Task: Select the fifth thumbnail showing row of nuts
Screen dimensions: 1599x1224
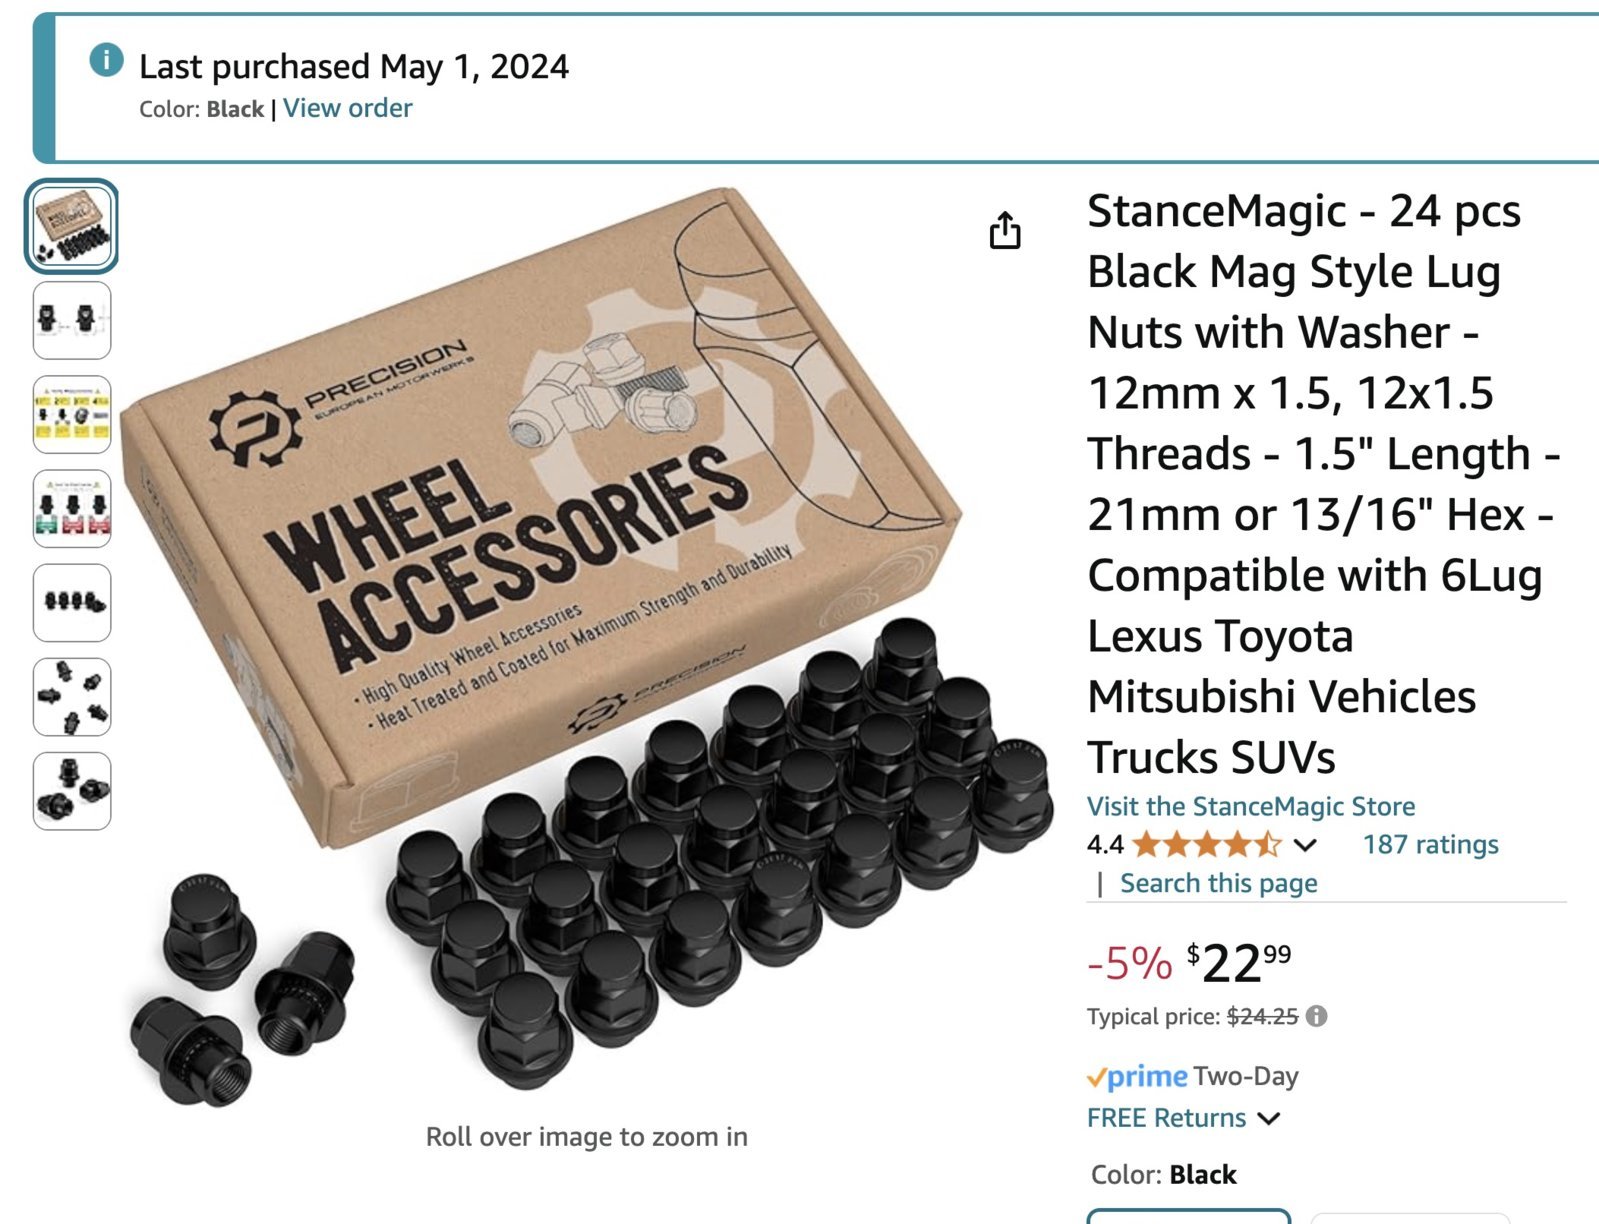Action: click(72, 602)
